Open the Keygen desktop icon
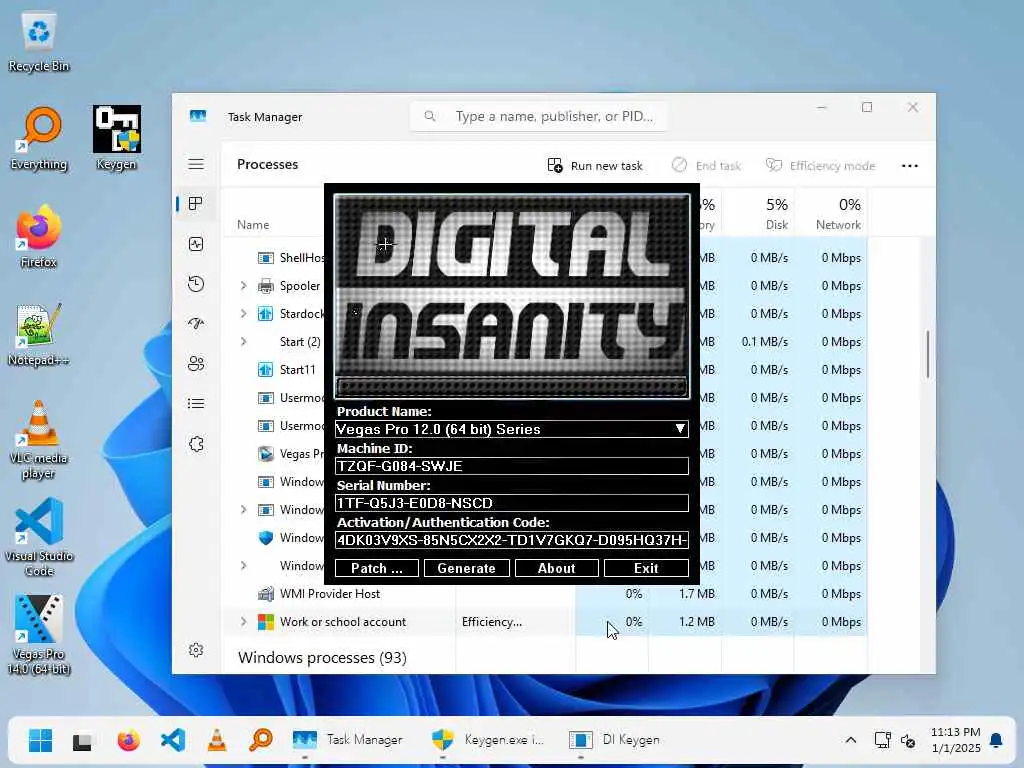Viewport: 1024px width, 768px height. tap(116, 138)
